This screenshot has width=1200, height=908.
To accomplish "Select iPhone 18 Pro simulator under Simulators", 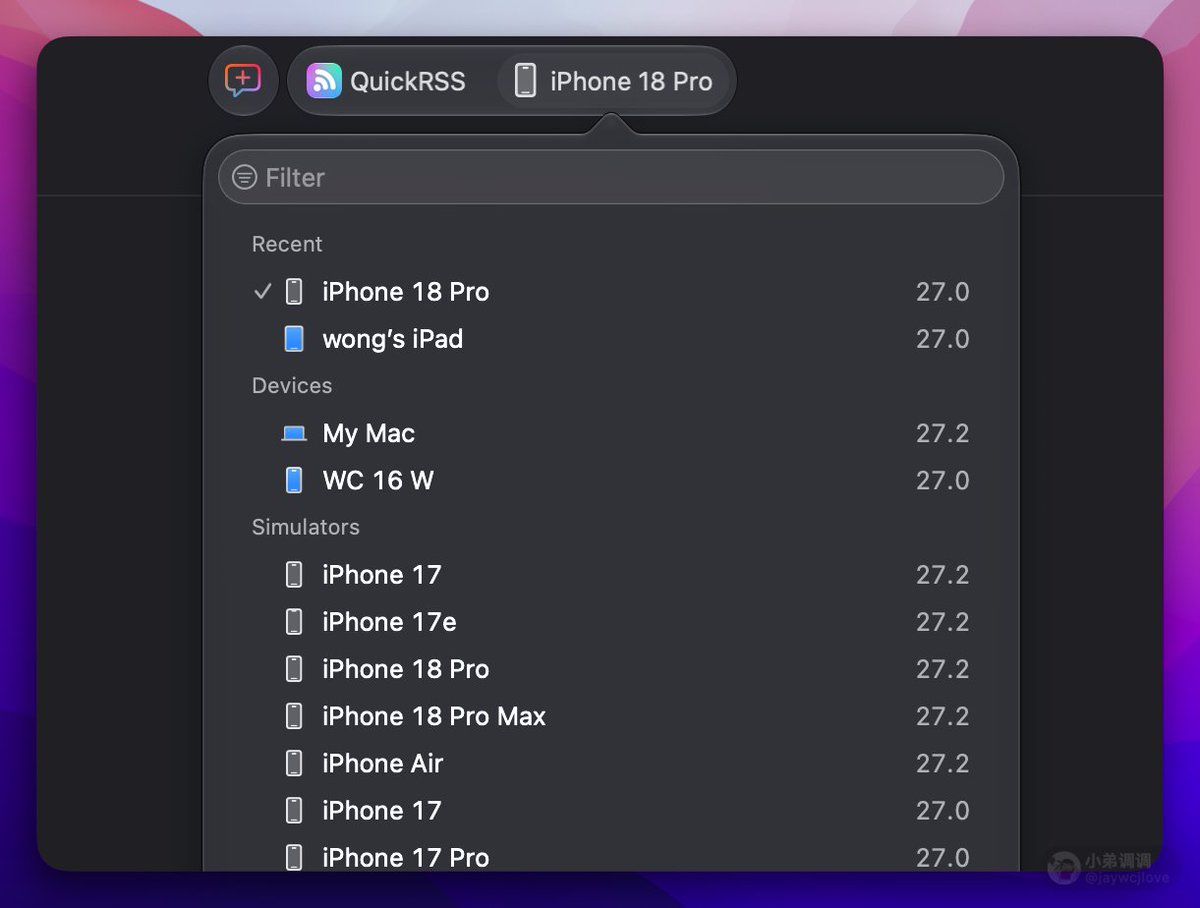I will tap(611, 669).
